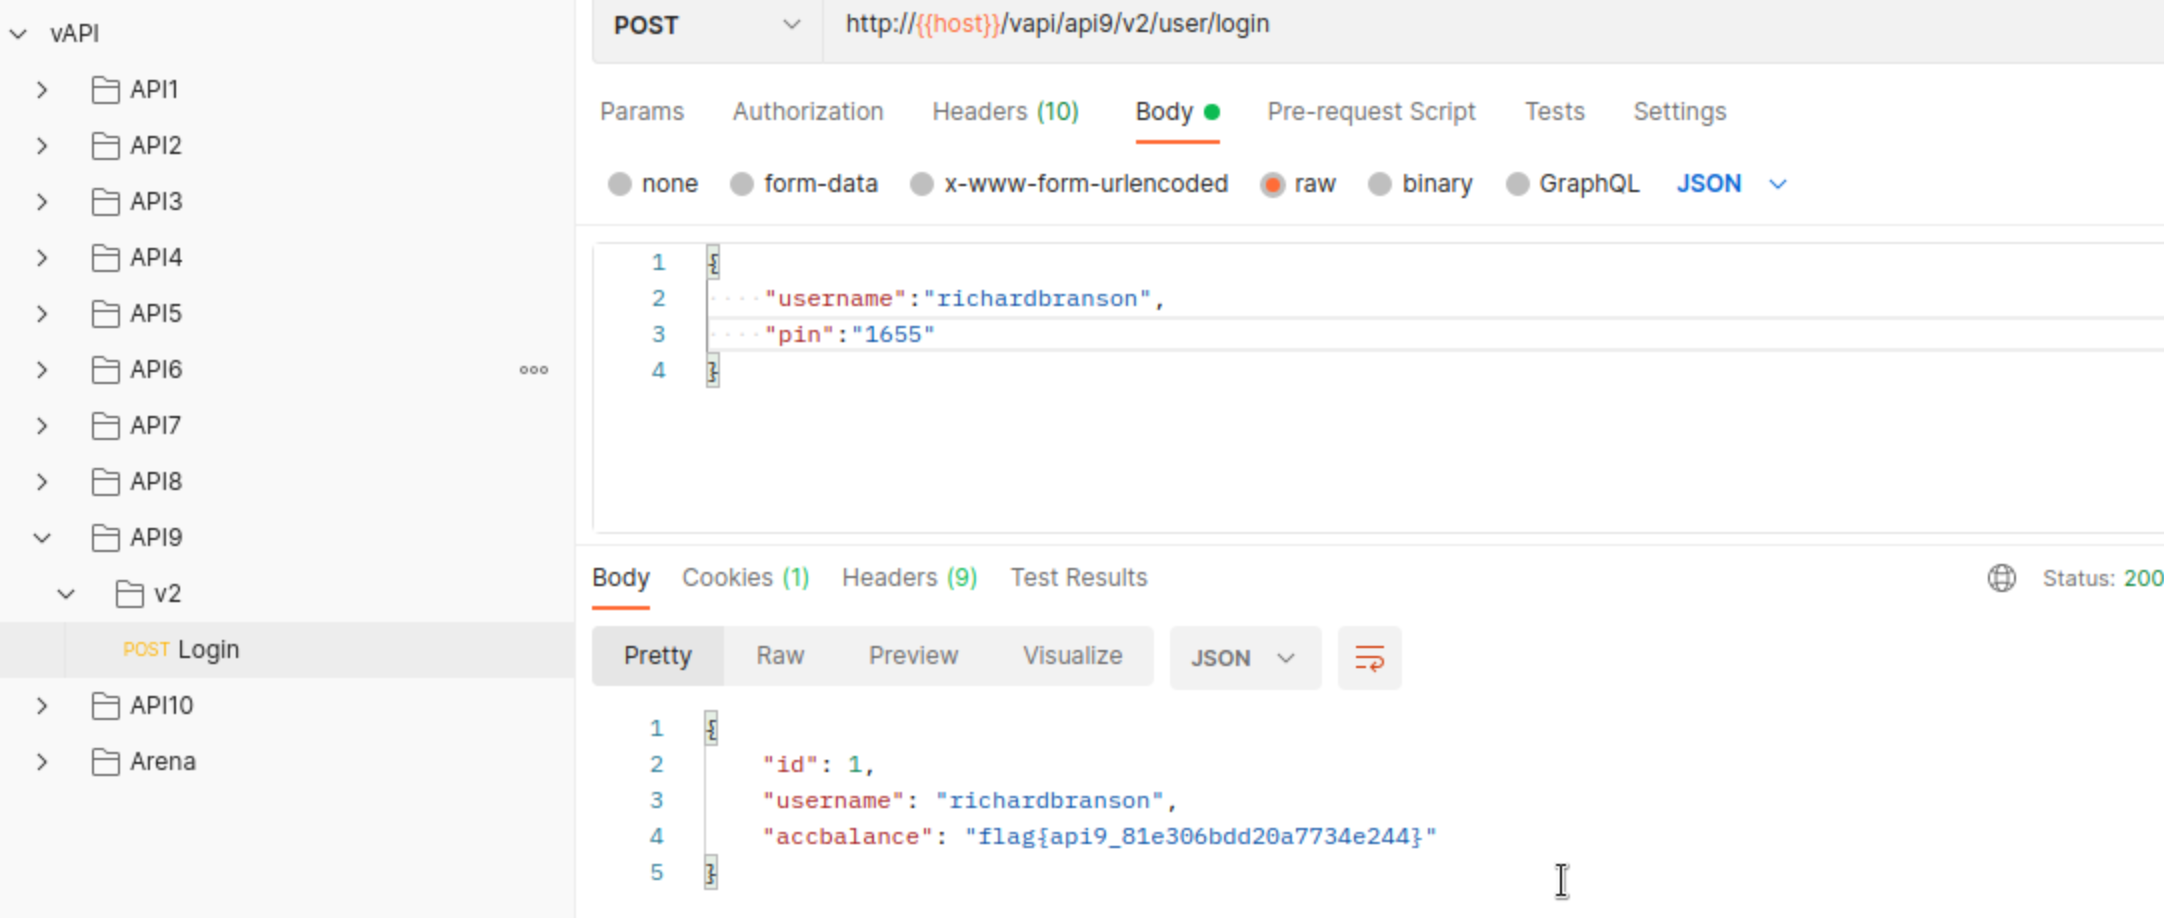Image resolution: width=2164 pixels, height=918 pixels.
Task: Click the globe network icon near Status
Action: 2001,578
